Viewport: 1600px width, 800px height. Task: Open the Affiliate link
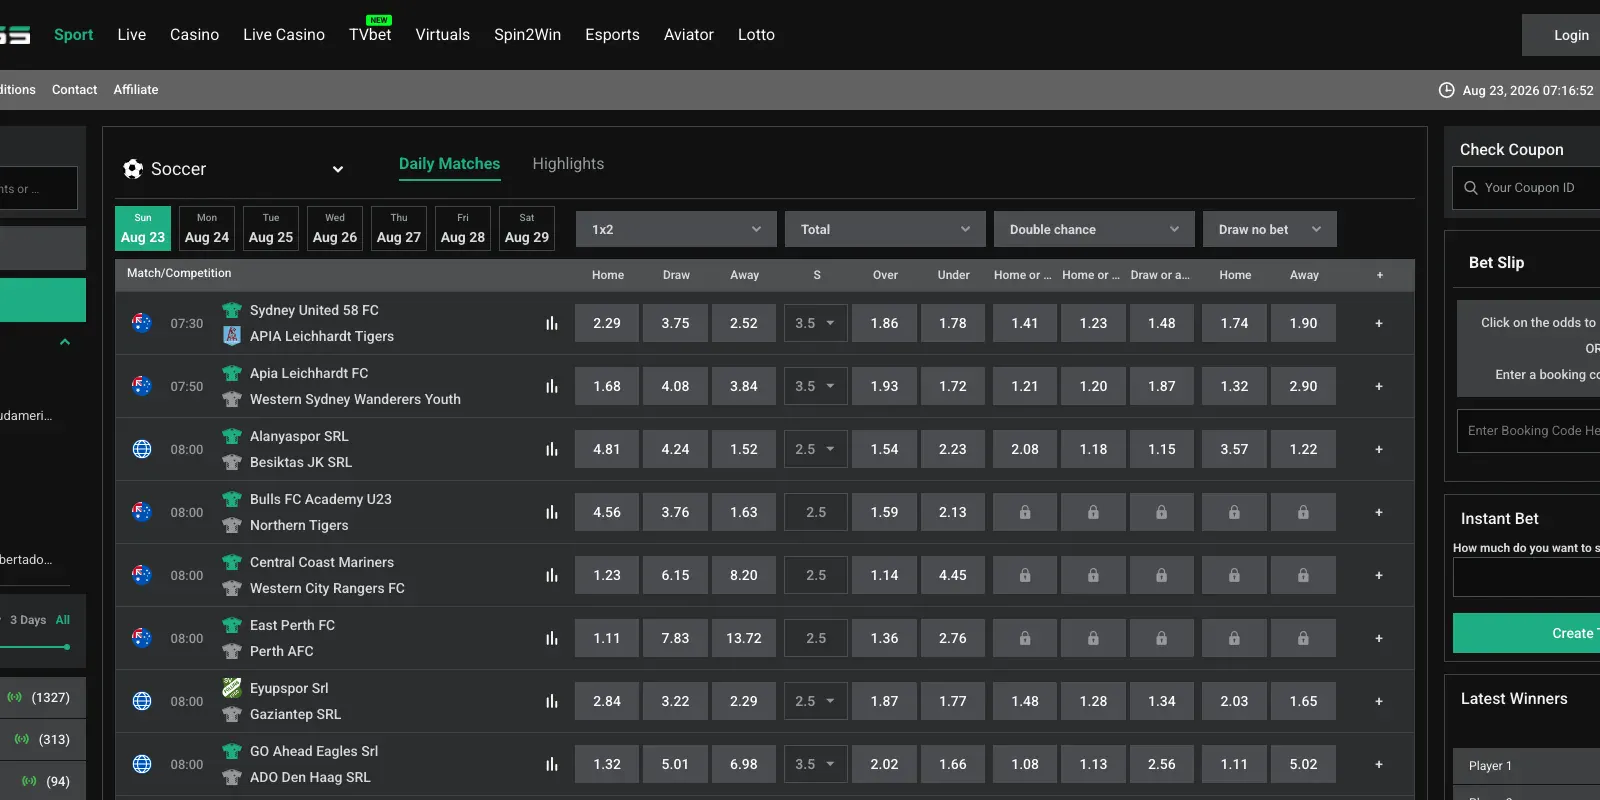pyautogui.click(x=136, y=90)
